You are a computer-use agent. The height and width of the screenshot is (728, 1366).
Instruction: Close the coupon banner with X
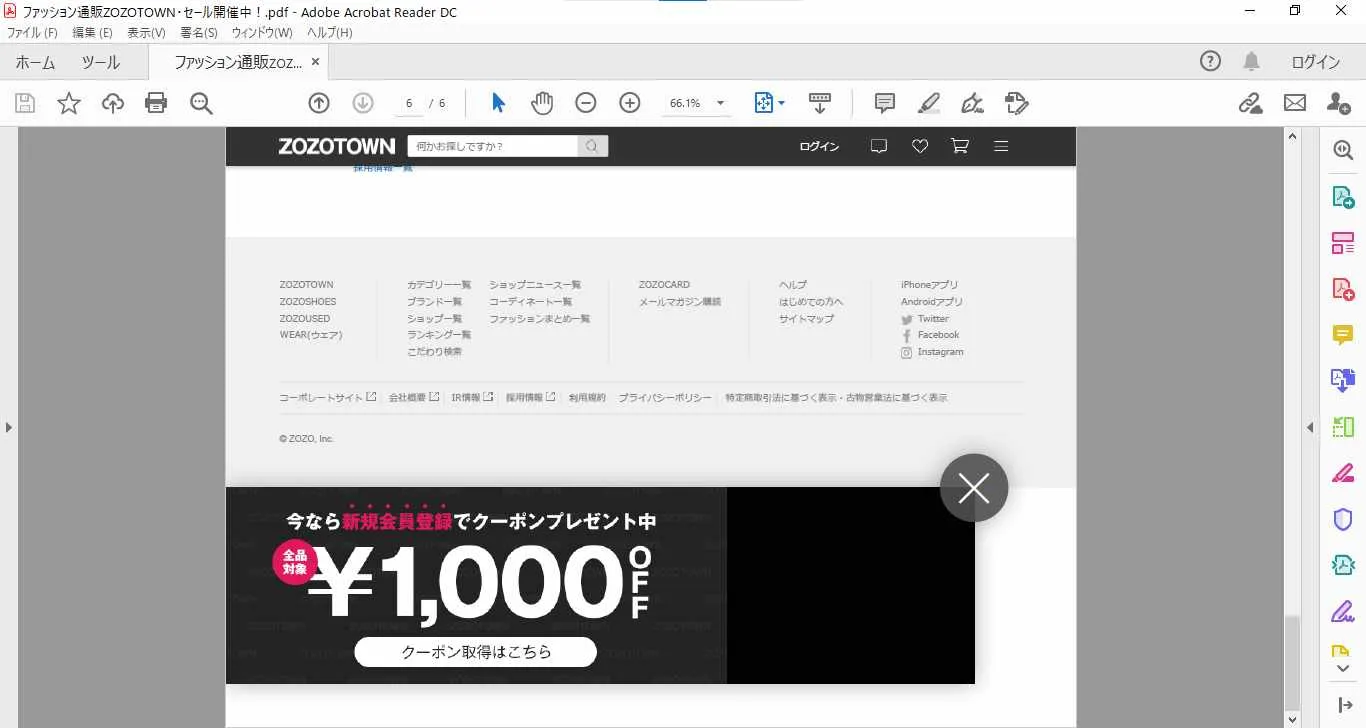pyautogui.click(x=974, y=488)
